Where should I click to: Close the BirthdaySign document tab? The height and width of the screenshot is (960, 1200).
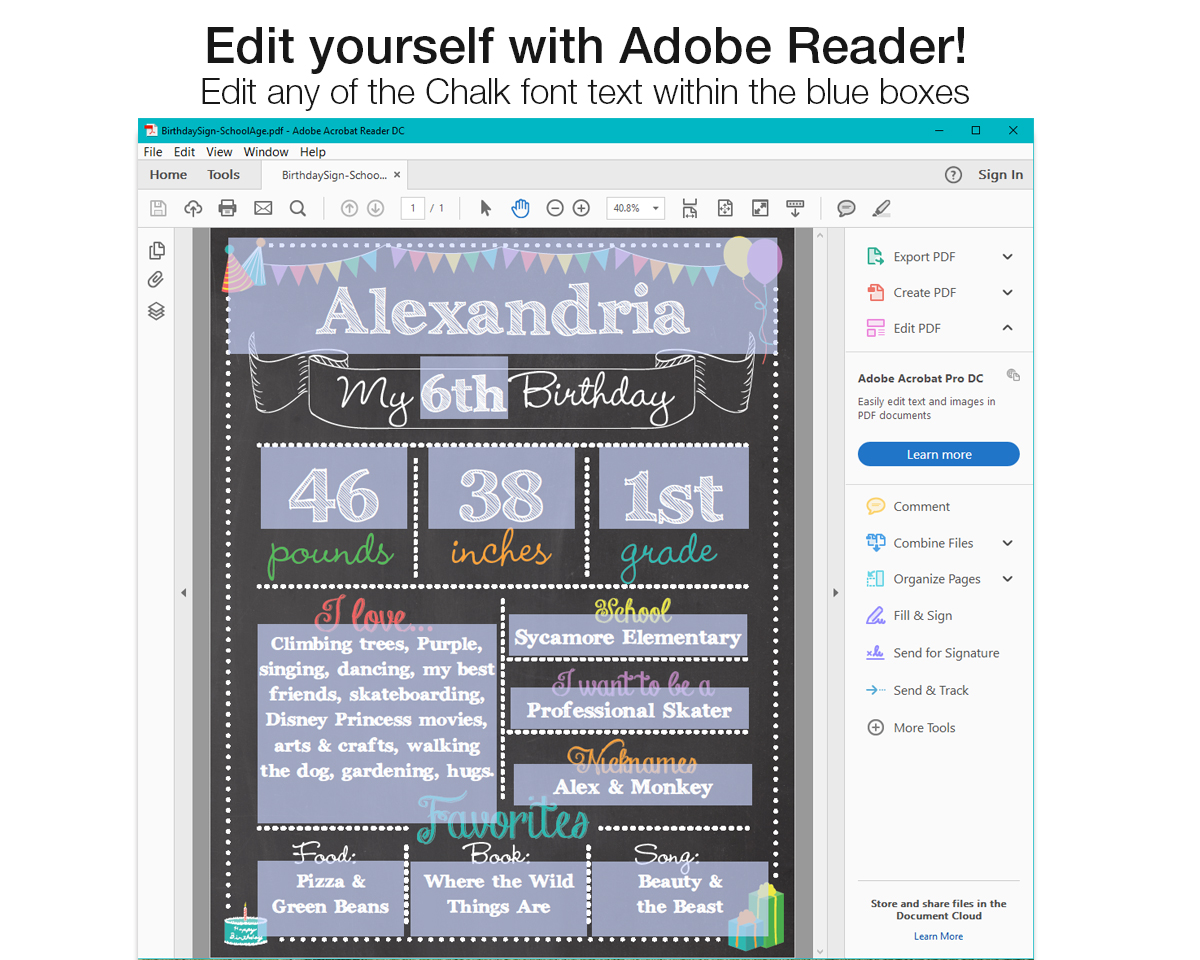coord(397,175)
